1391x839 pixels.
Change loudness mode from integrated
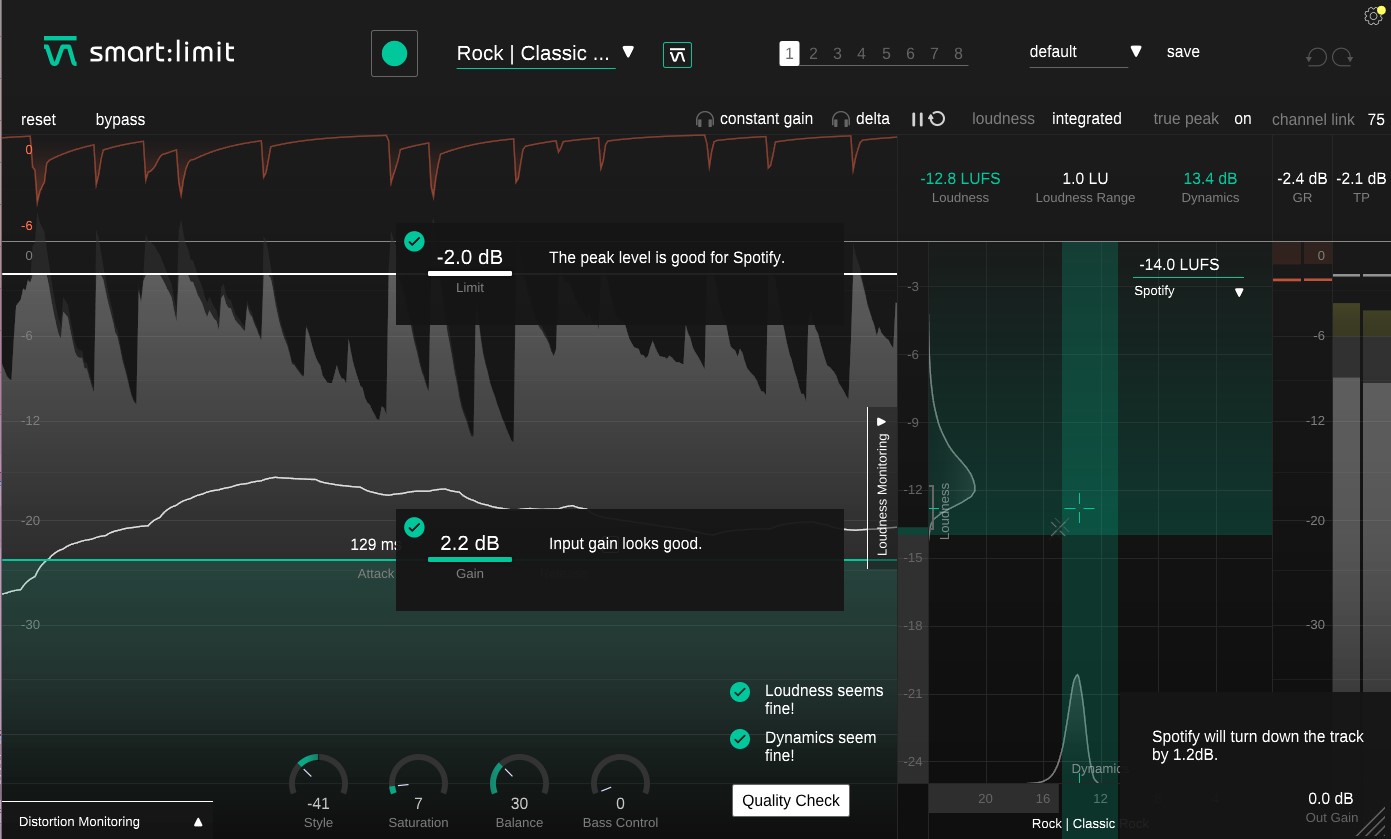1086,119
